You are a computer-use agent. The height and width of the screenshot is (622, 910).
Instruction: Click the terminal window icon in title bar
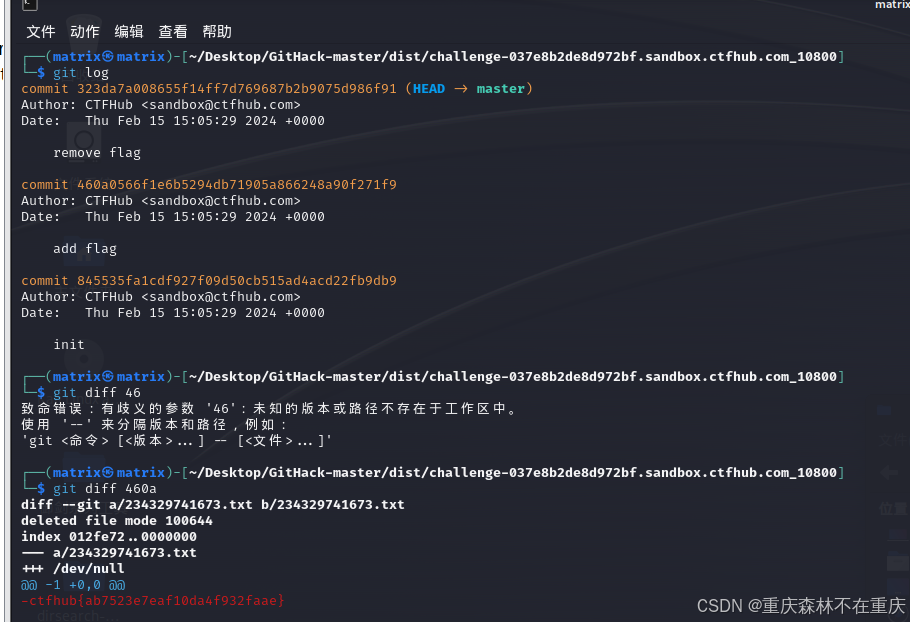[30, 4]
